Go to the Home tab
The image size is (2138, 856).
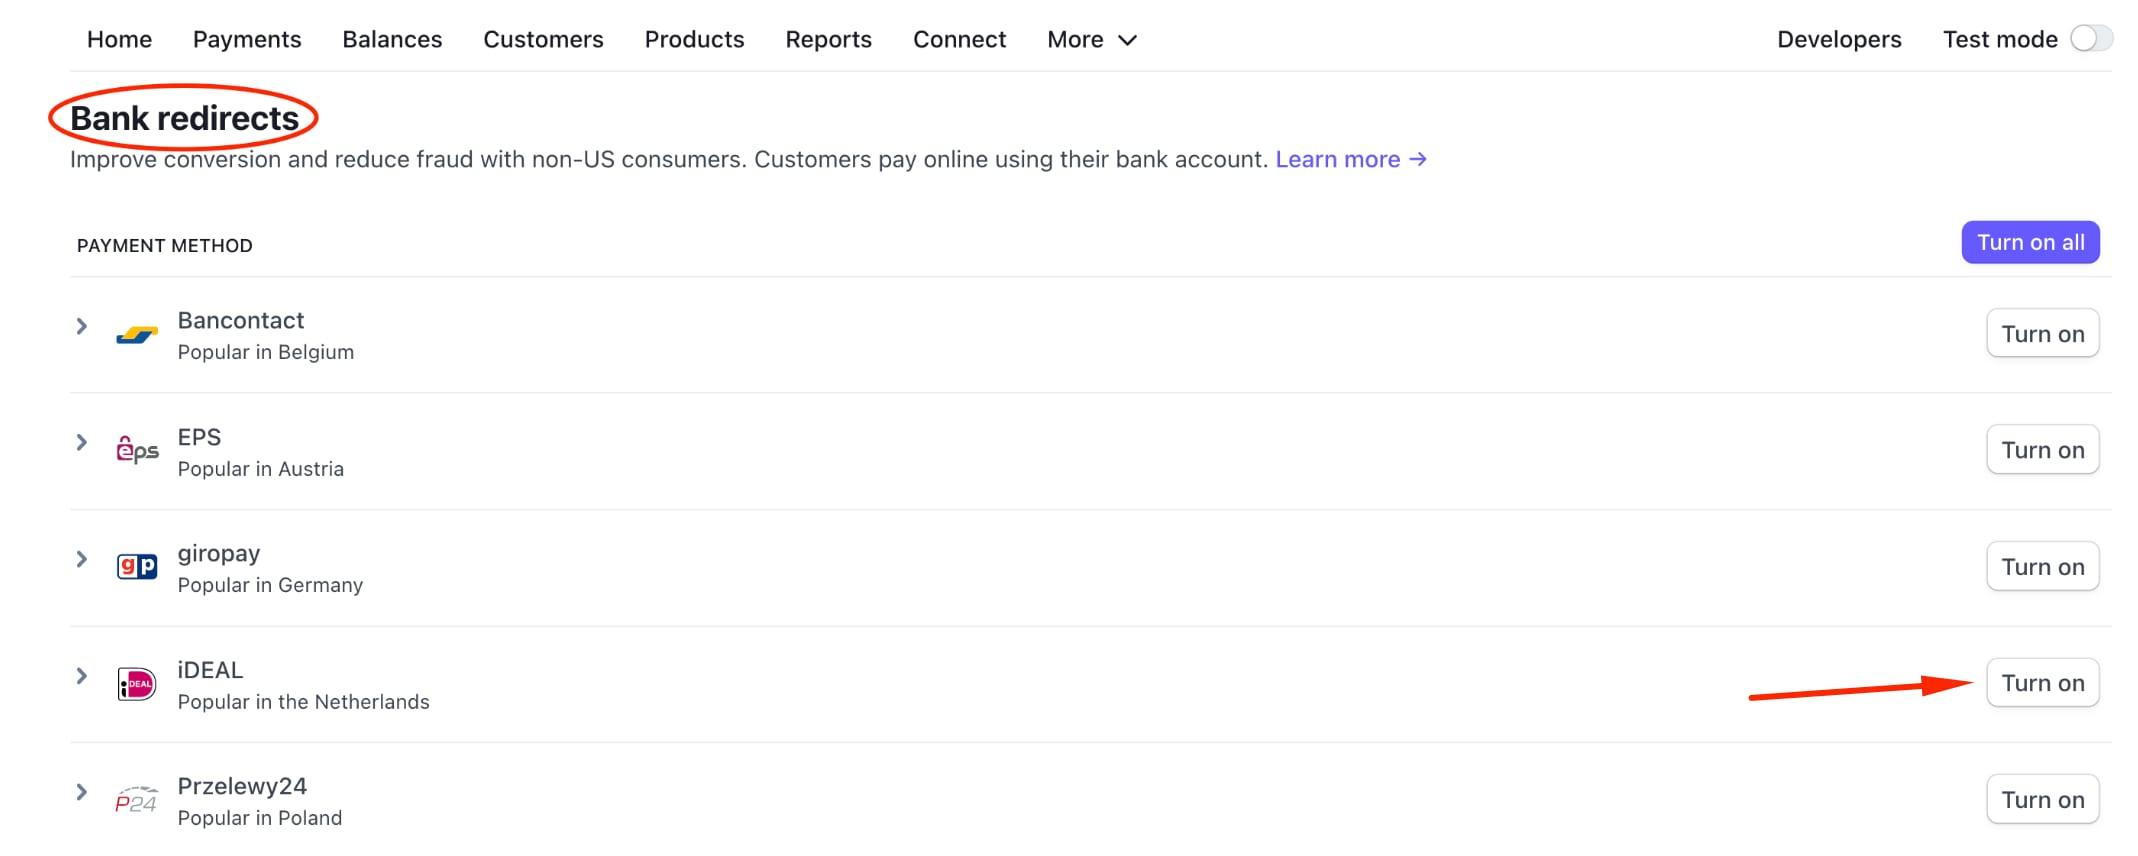pos(119,39)
